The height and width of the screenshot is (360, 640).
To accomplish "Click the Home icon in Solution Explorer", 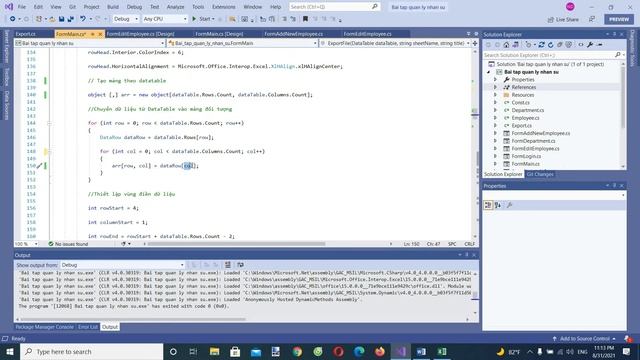I will [506, 44].
